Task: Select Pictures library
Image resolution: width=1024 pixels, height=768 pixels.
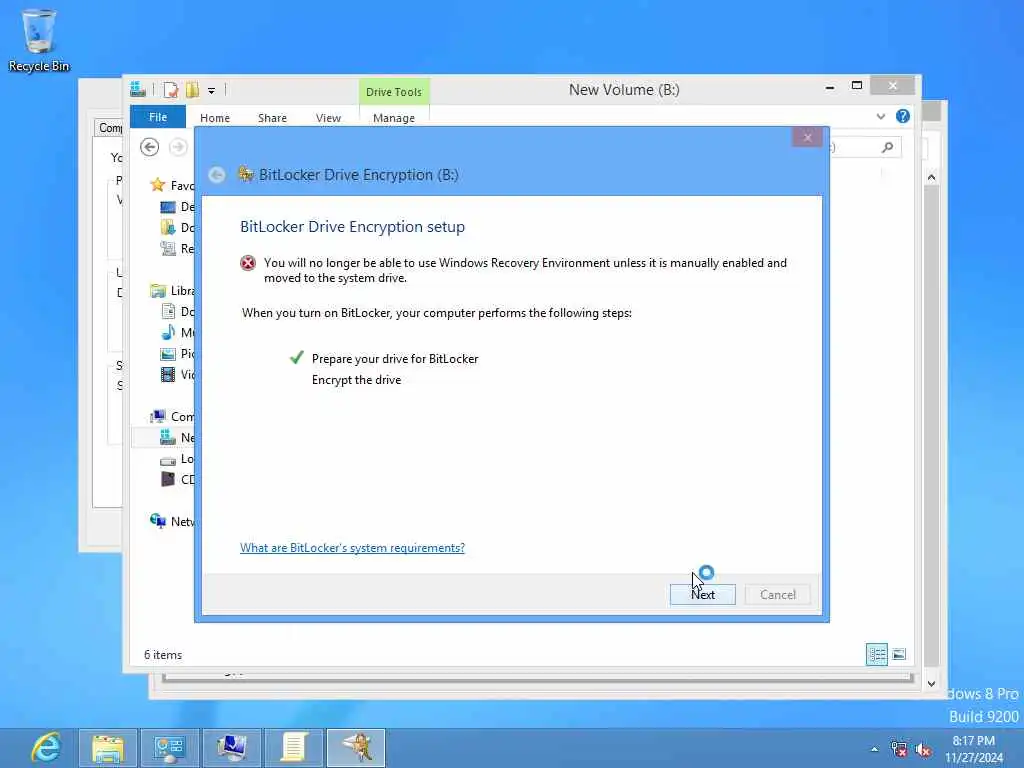Action: pos(177,353)
